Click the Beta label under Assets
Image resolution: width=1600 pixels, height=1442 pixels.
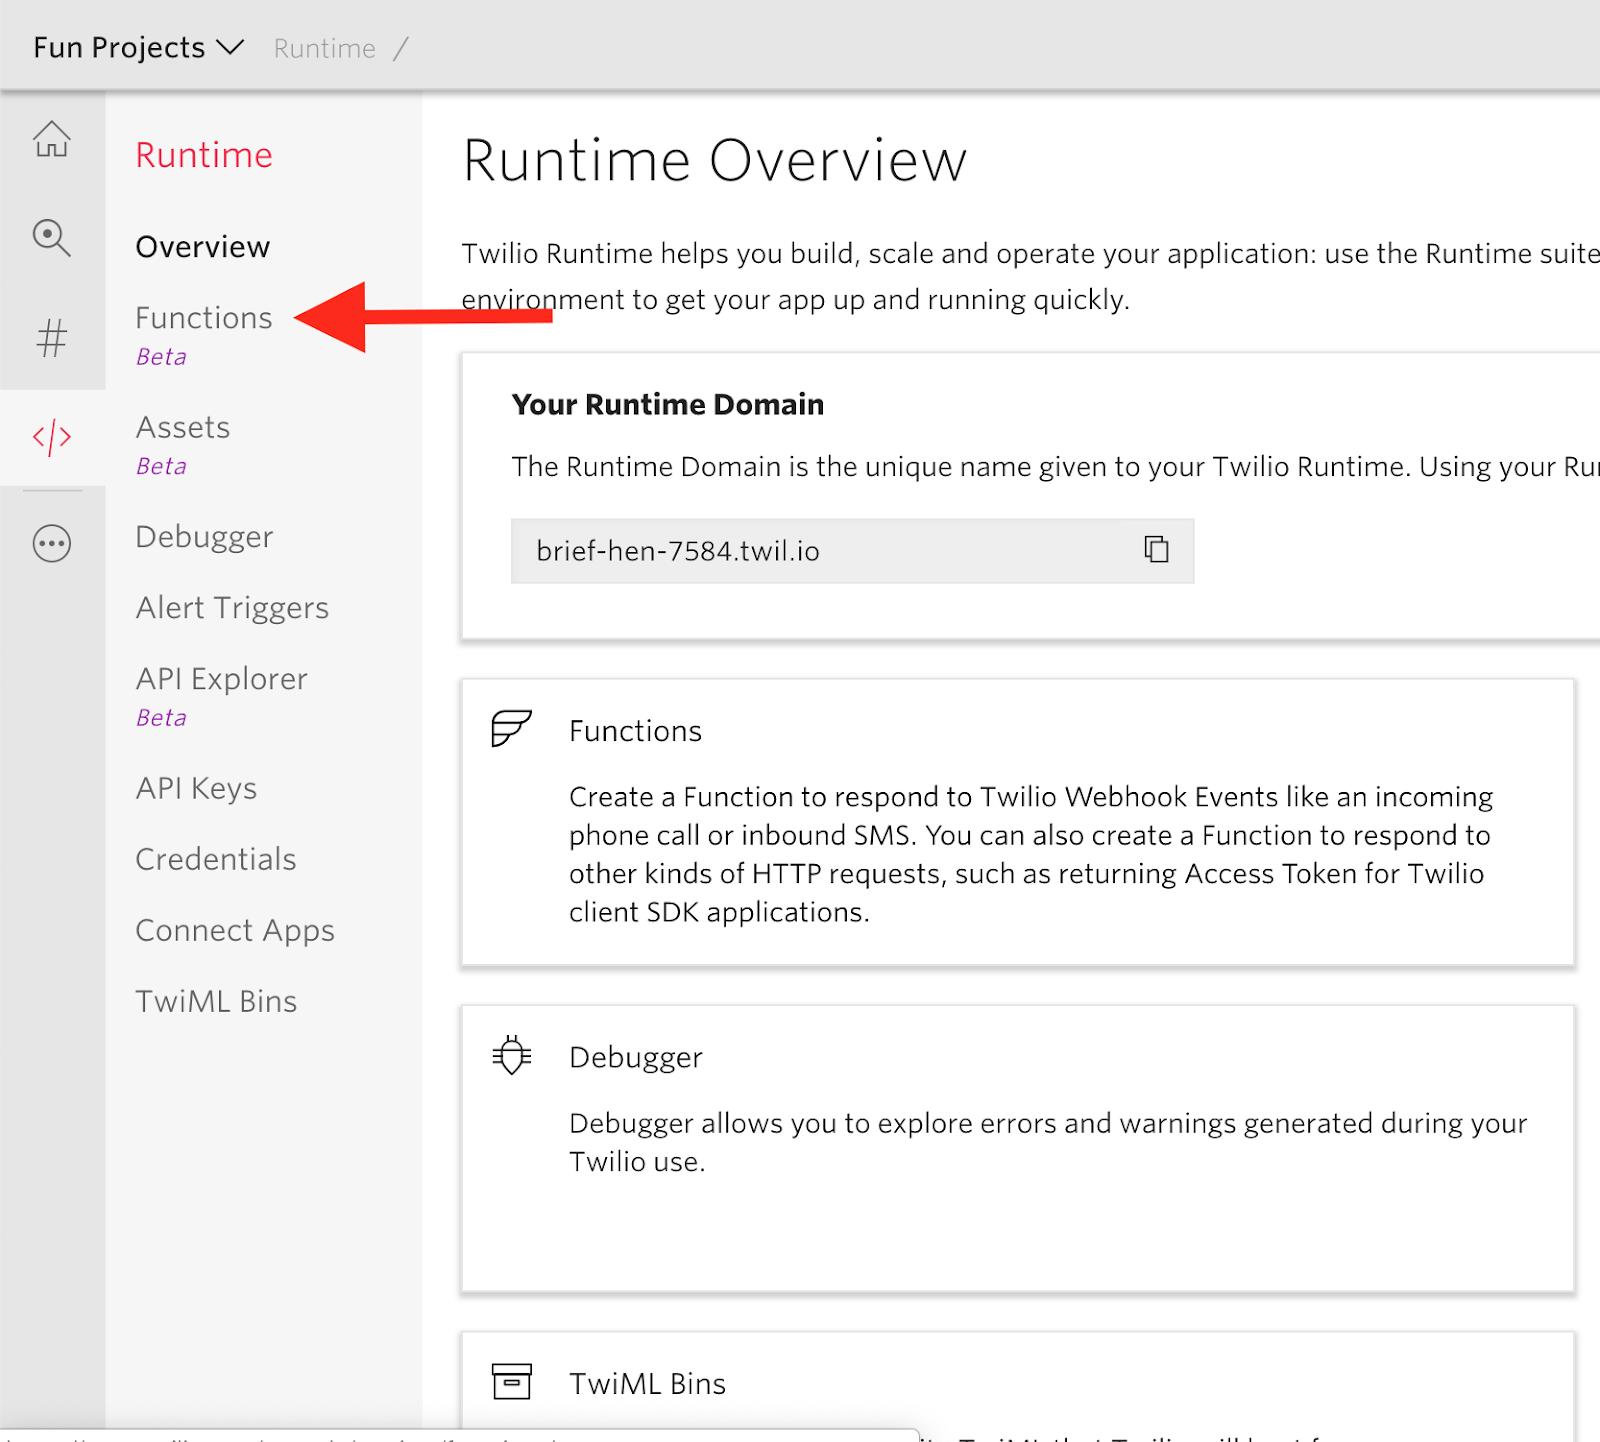pos(161,466)
